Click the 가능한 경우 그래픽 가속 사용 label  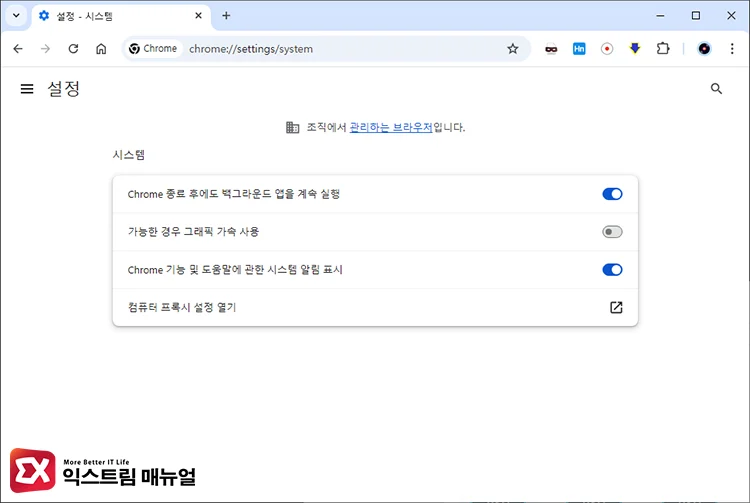[x=193, y=232]
